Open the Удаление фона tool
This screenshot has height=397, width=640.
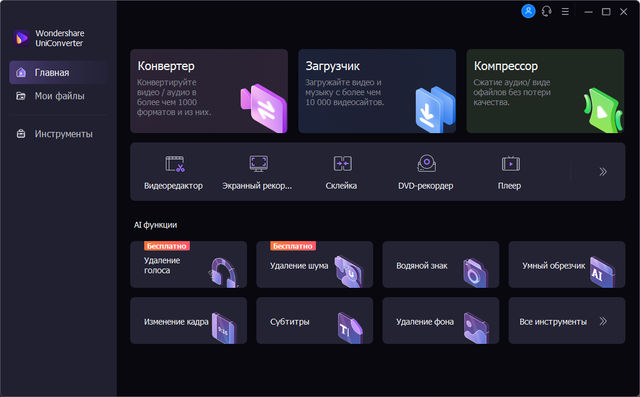[x=441, y=320]
